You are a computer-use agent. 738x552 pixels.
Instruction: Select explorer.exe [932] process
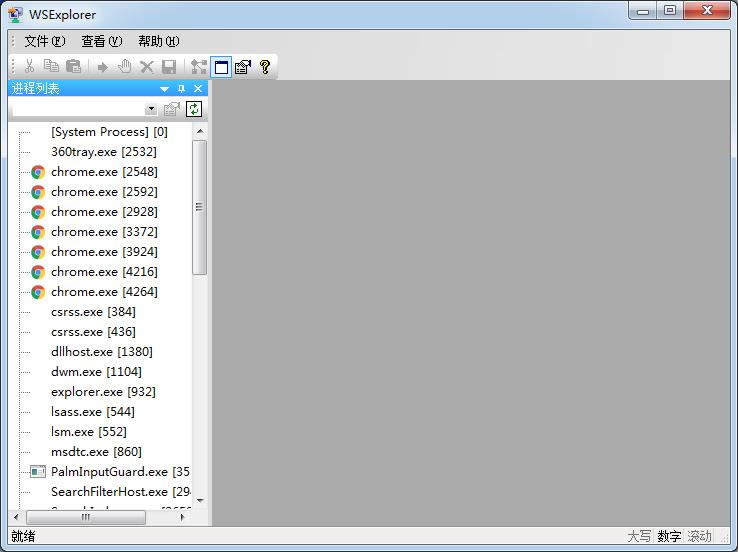coord(103,392)
